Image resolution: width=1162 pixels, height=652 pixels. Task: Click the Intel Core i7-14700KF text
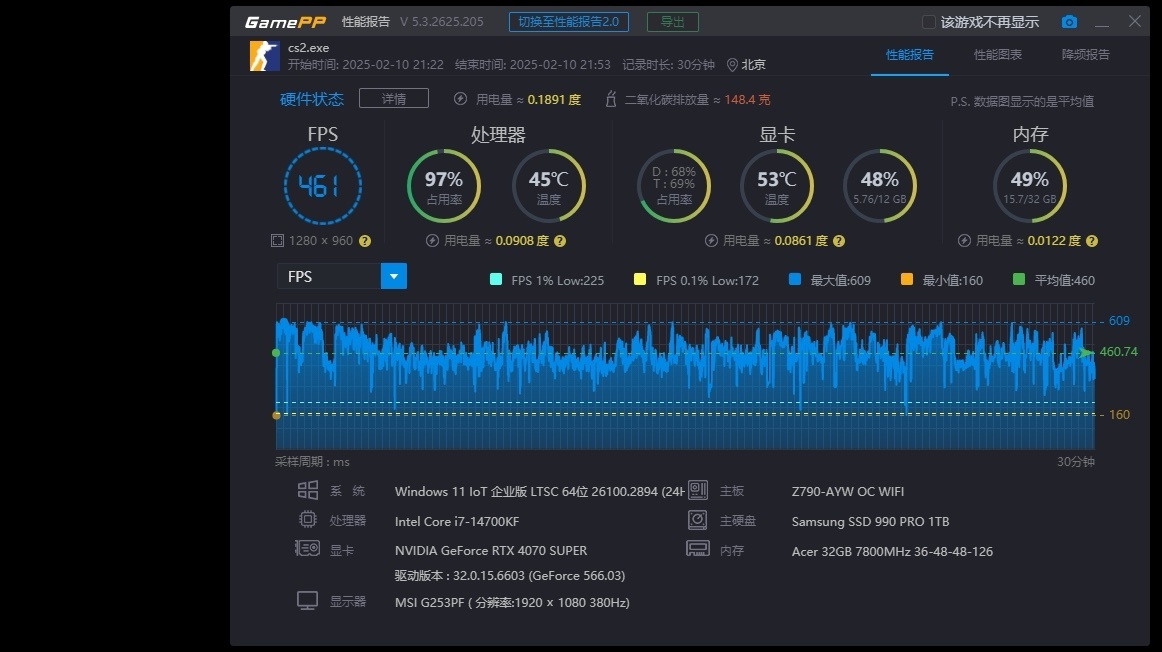pos(456,522)
